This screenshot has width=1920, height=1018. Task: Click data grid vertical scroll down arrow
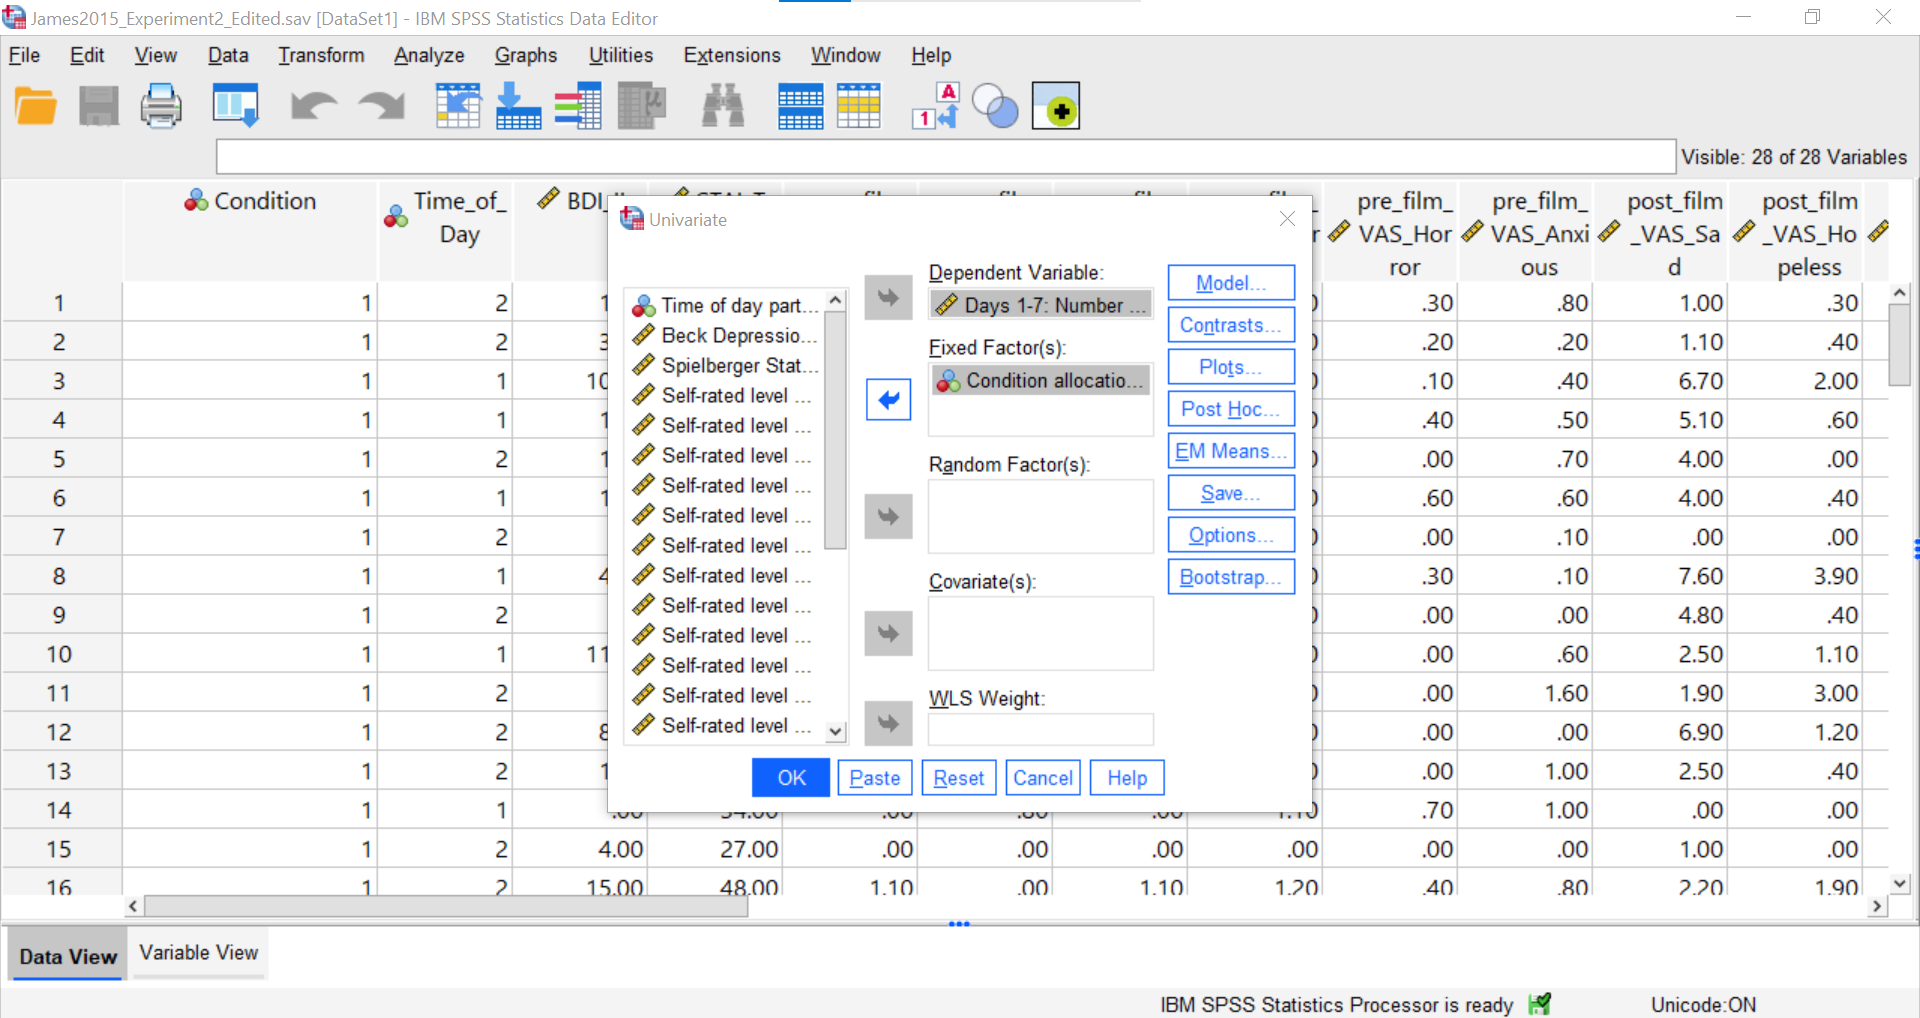(1900, 884)
